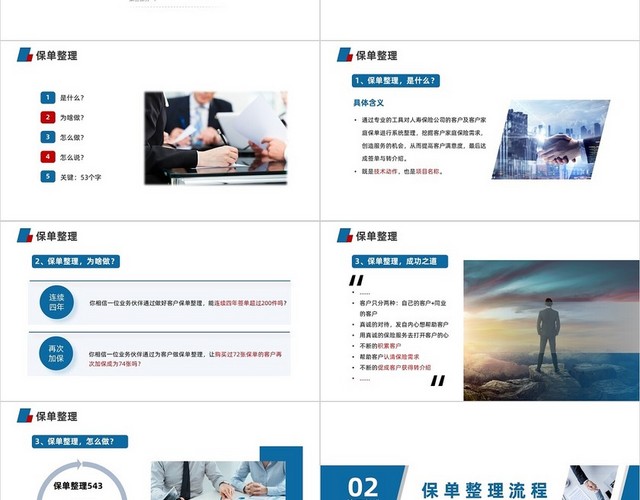The height and width of the screenshot is (500, 640).
Task: Click the red text 认清保险需求
Action: (x=401, y=357)
